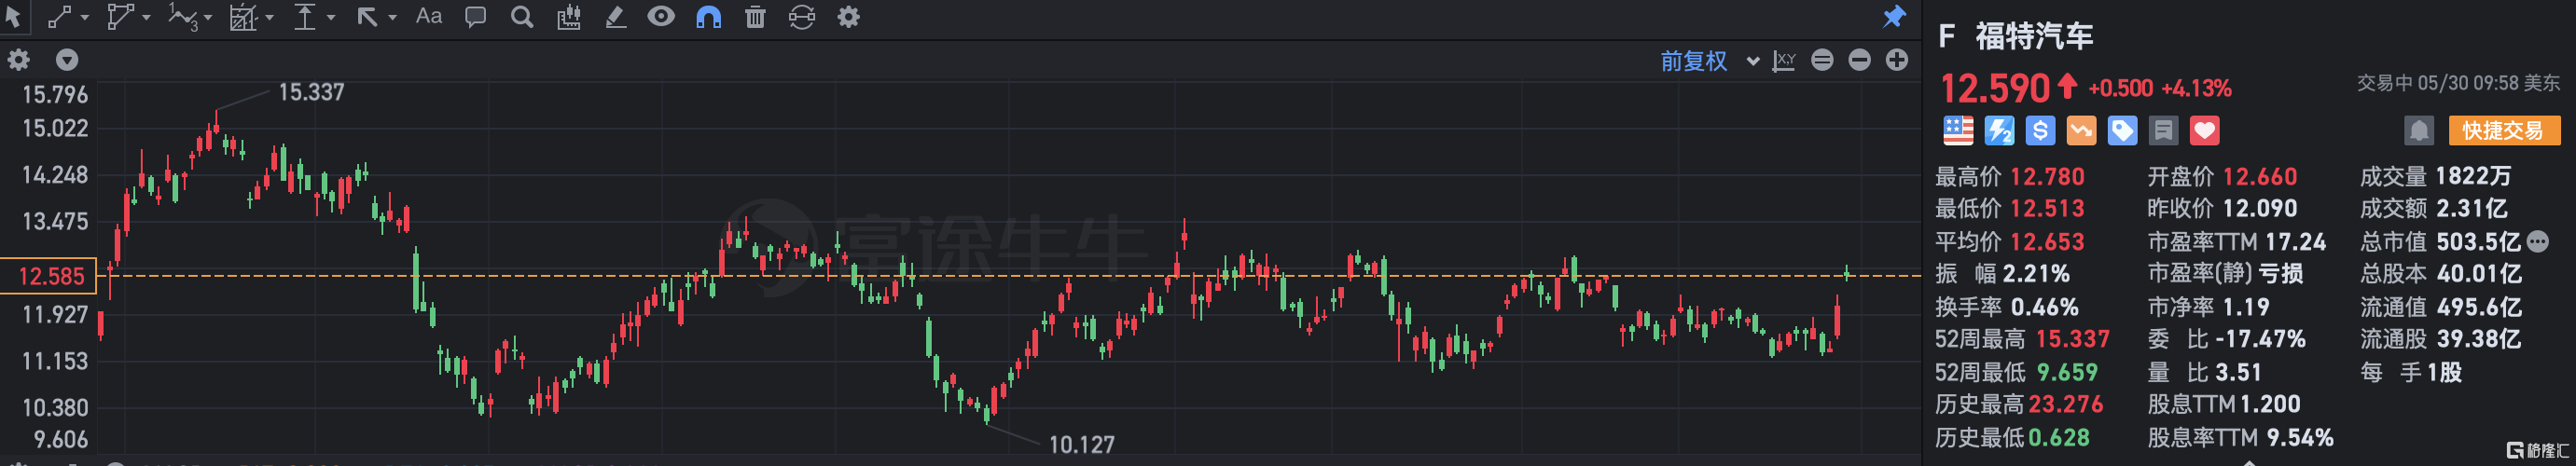The width and height of the screenshot is (2576, 466).
Task: Select the wave 1-3 pattern tool
Action: [183, 17]
